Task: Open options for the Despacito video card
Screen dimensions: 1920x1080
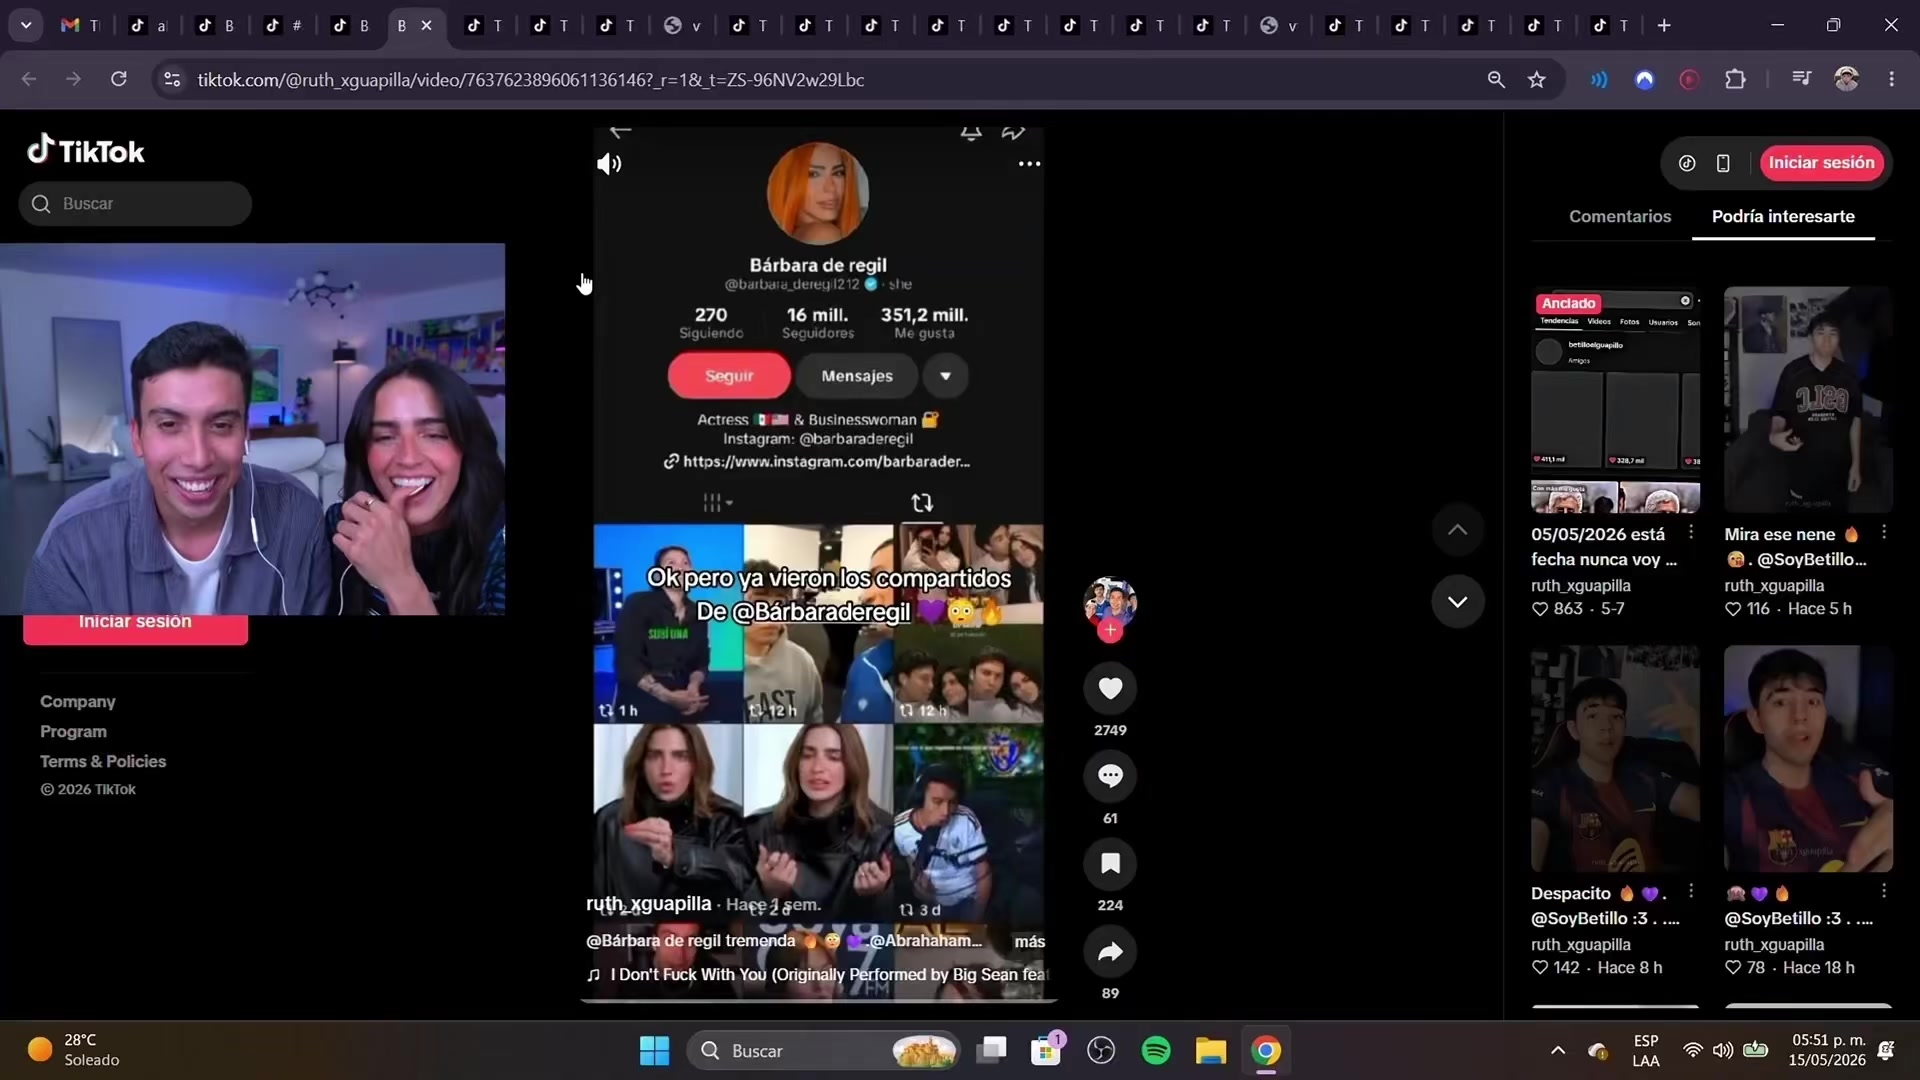Action: pos(1691,891)
